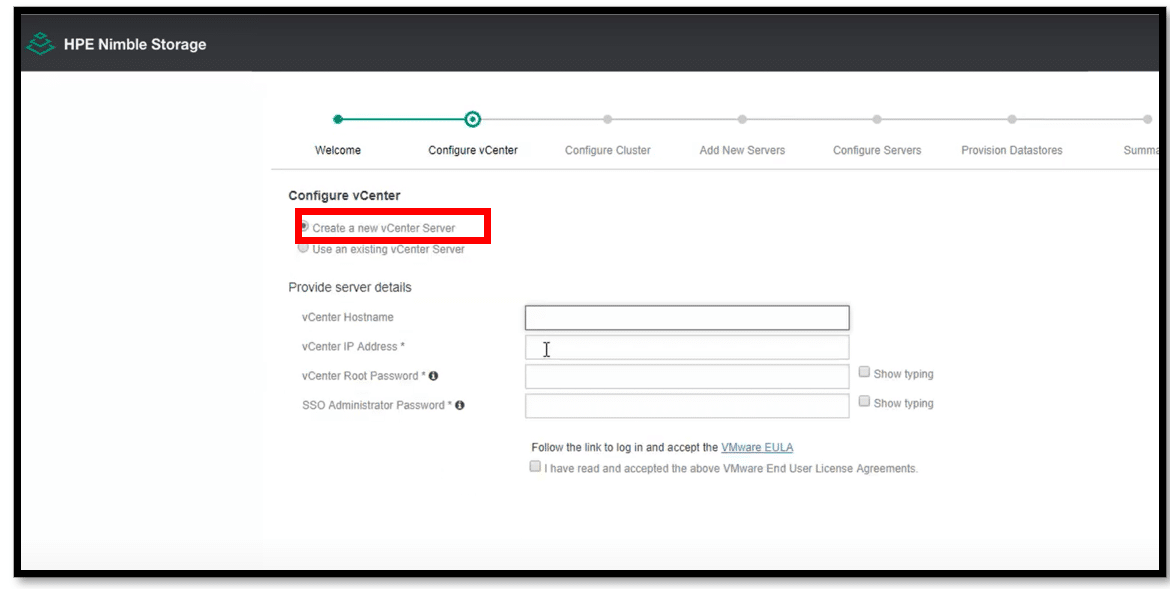Open the VMware EULA link
Screen dimensions: 1170x589
(x=757, y=448)
